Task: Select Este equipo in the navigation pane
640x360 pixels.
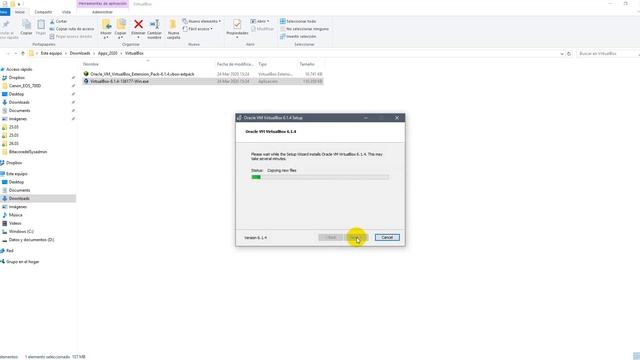Action: 17,173
